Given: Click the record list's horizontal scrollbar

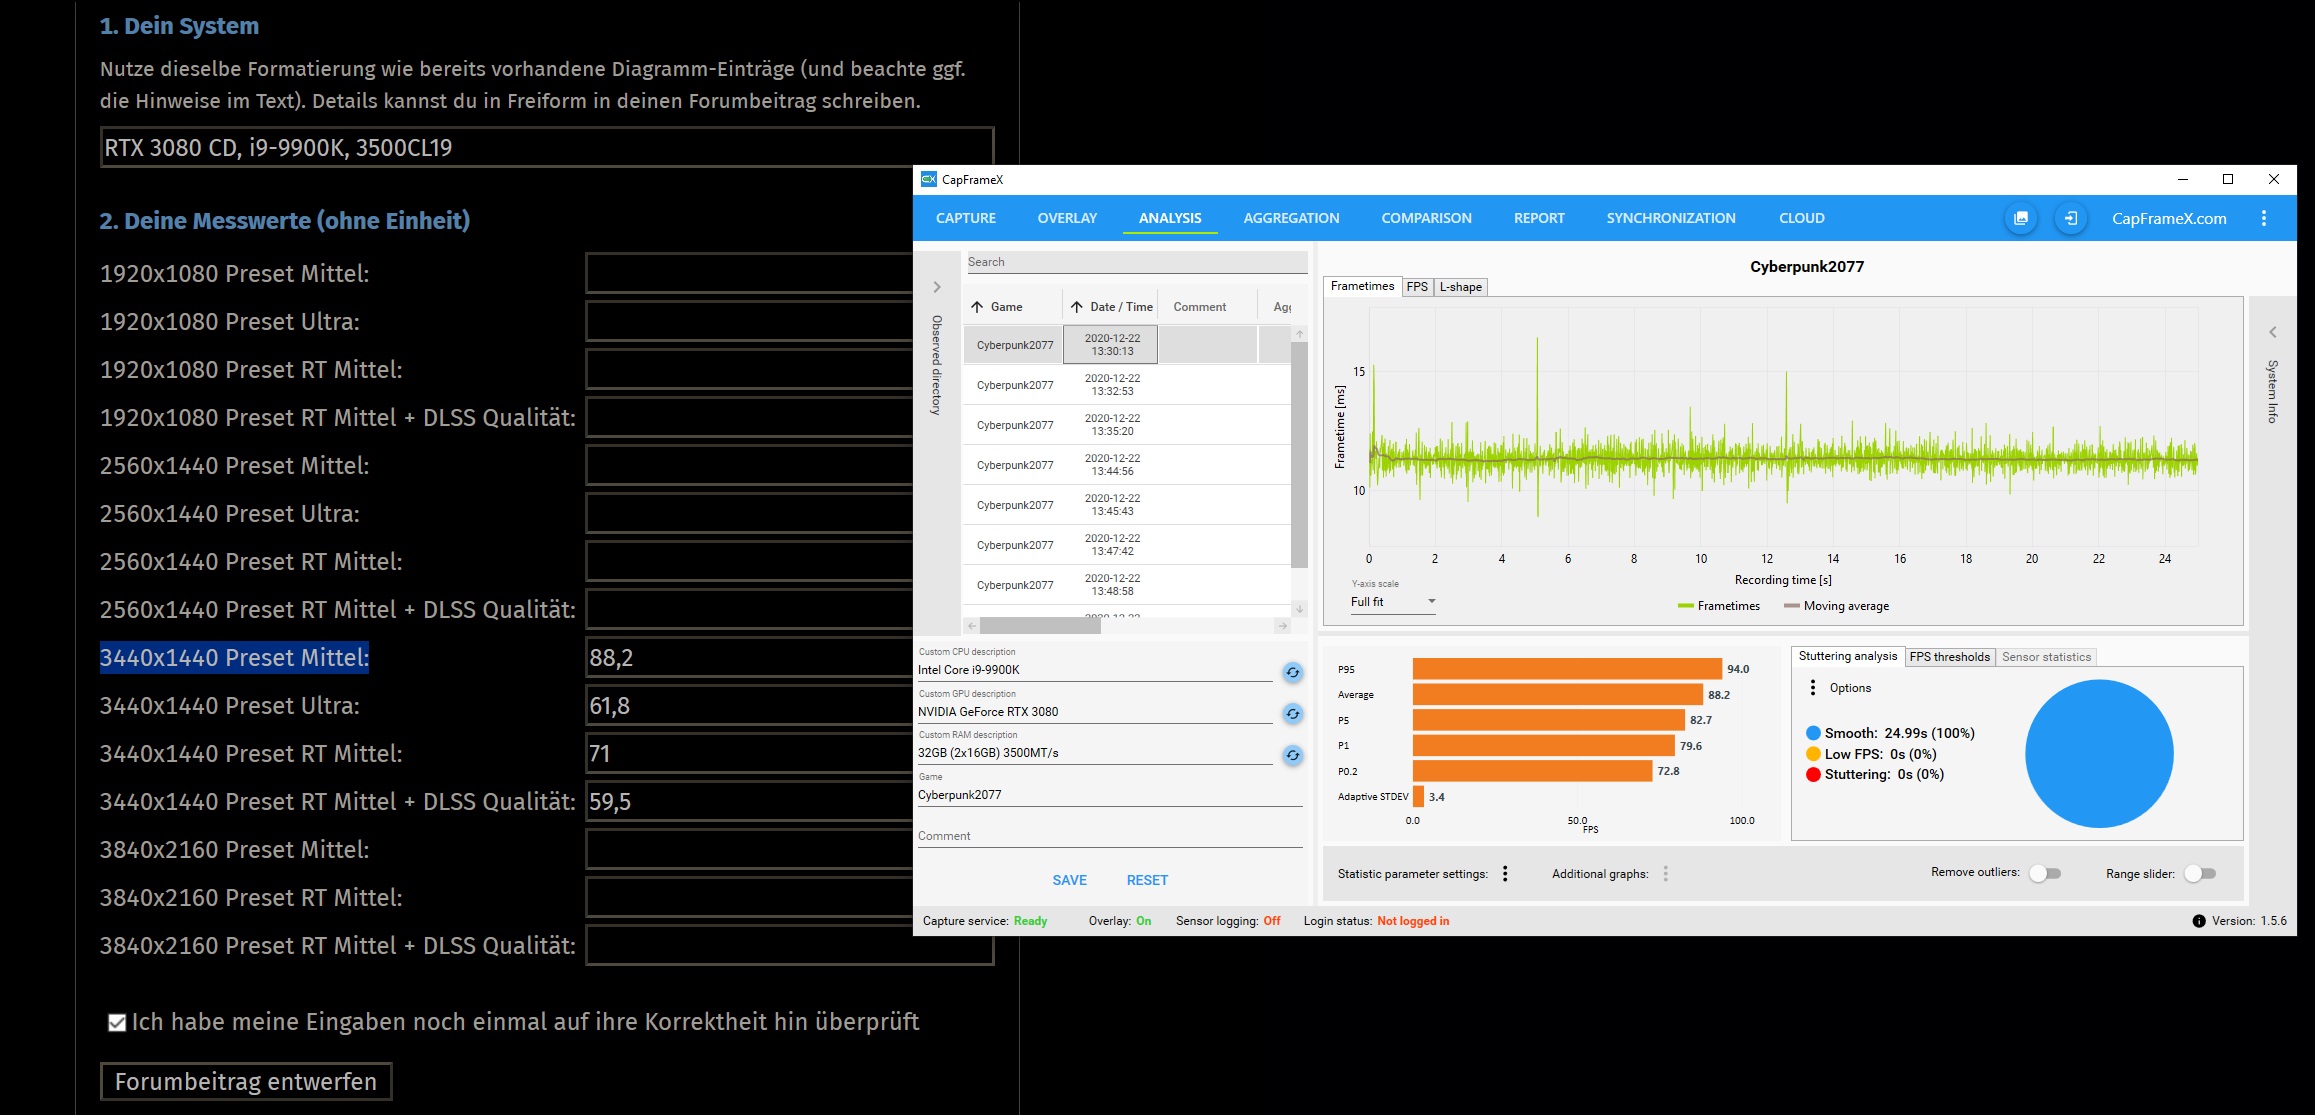Looking at the screenshot, I should [1040, 626].
